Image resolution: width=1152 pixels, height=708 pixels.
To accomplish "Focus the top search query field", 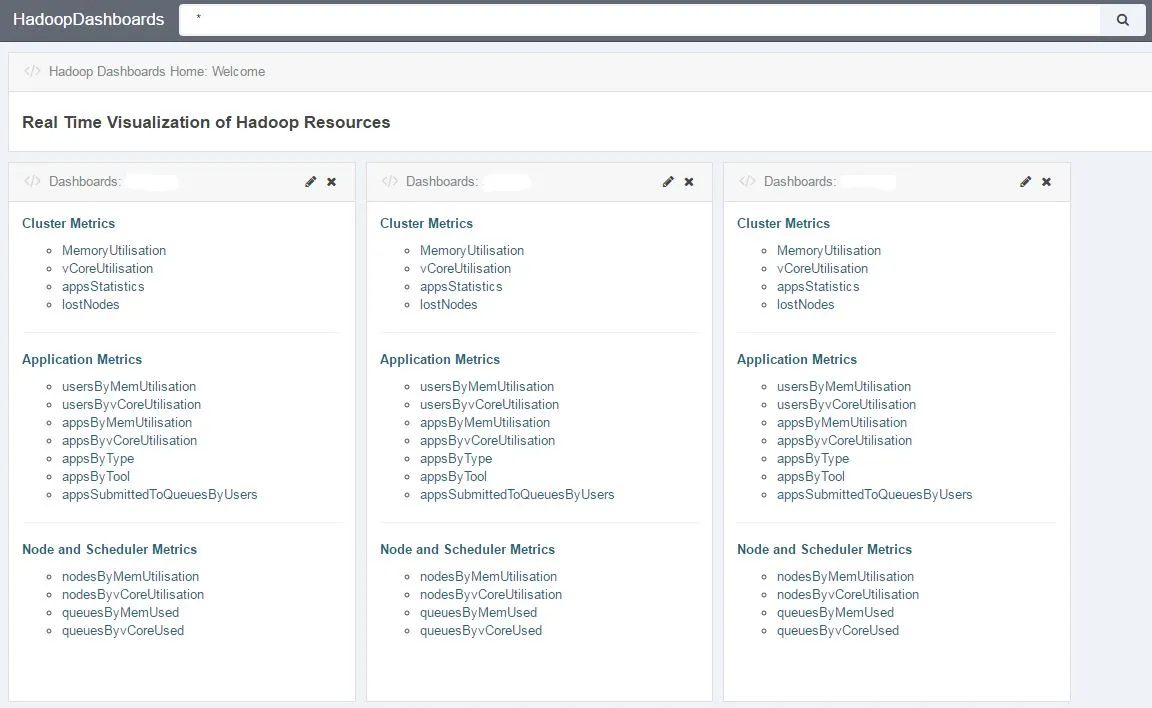I will click(x=639, y=20).
